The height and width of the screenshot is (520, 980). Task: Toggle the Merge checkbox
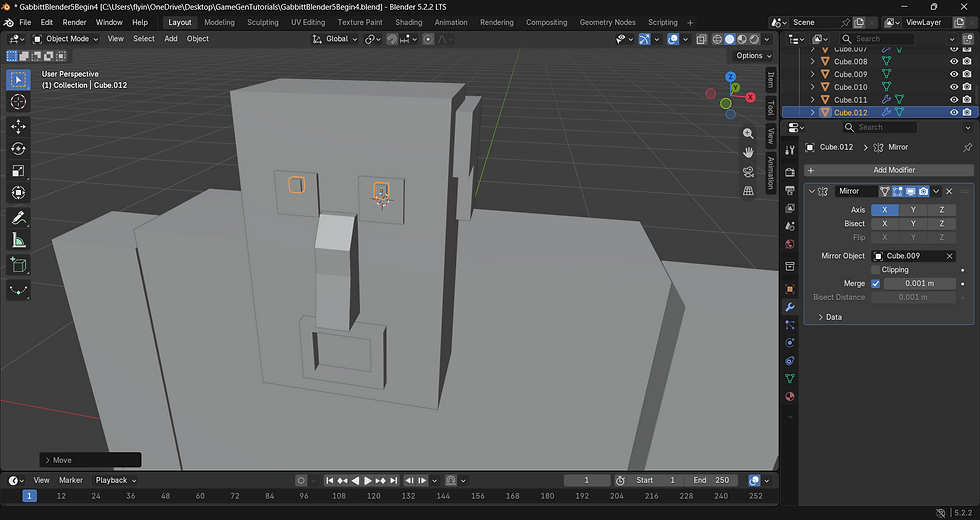[876, 284]
